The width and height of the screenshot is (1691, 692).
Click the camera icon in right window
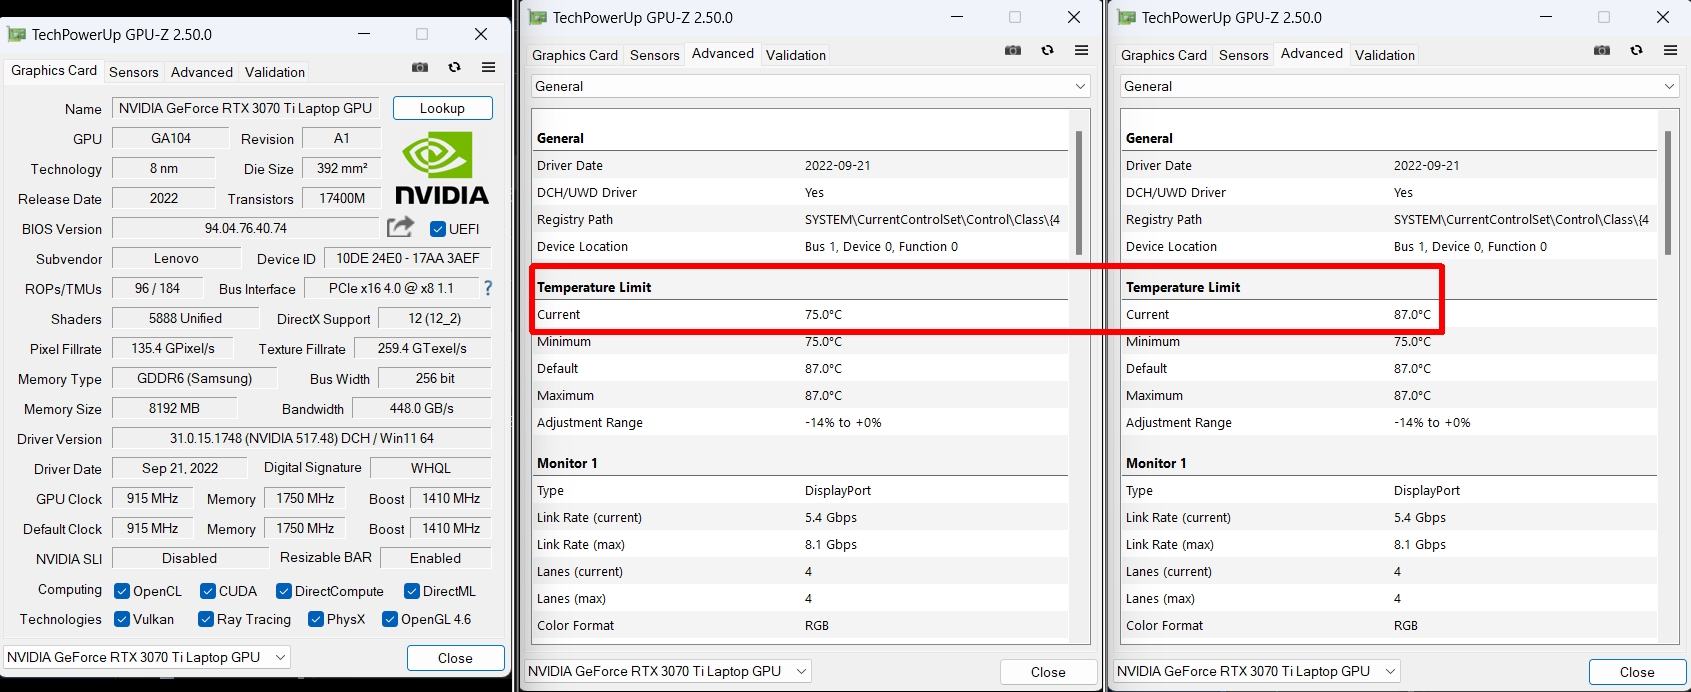point(1602,50)
